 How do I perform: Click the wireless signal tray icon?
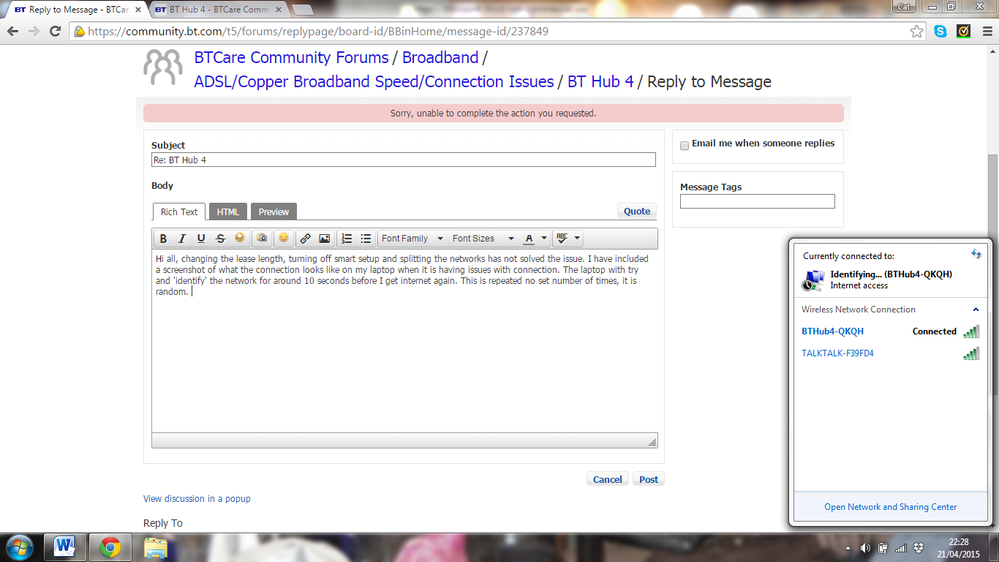900,548
